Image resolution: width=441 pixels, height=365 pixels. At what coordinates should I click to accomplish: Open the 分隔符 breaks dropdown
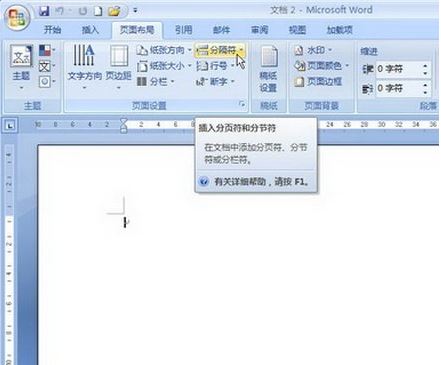(x=220, y=50)
